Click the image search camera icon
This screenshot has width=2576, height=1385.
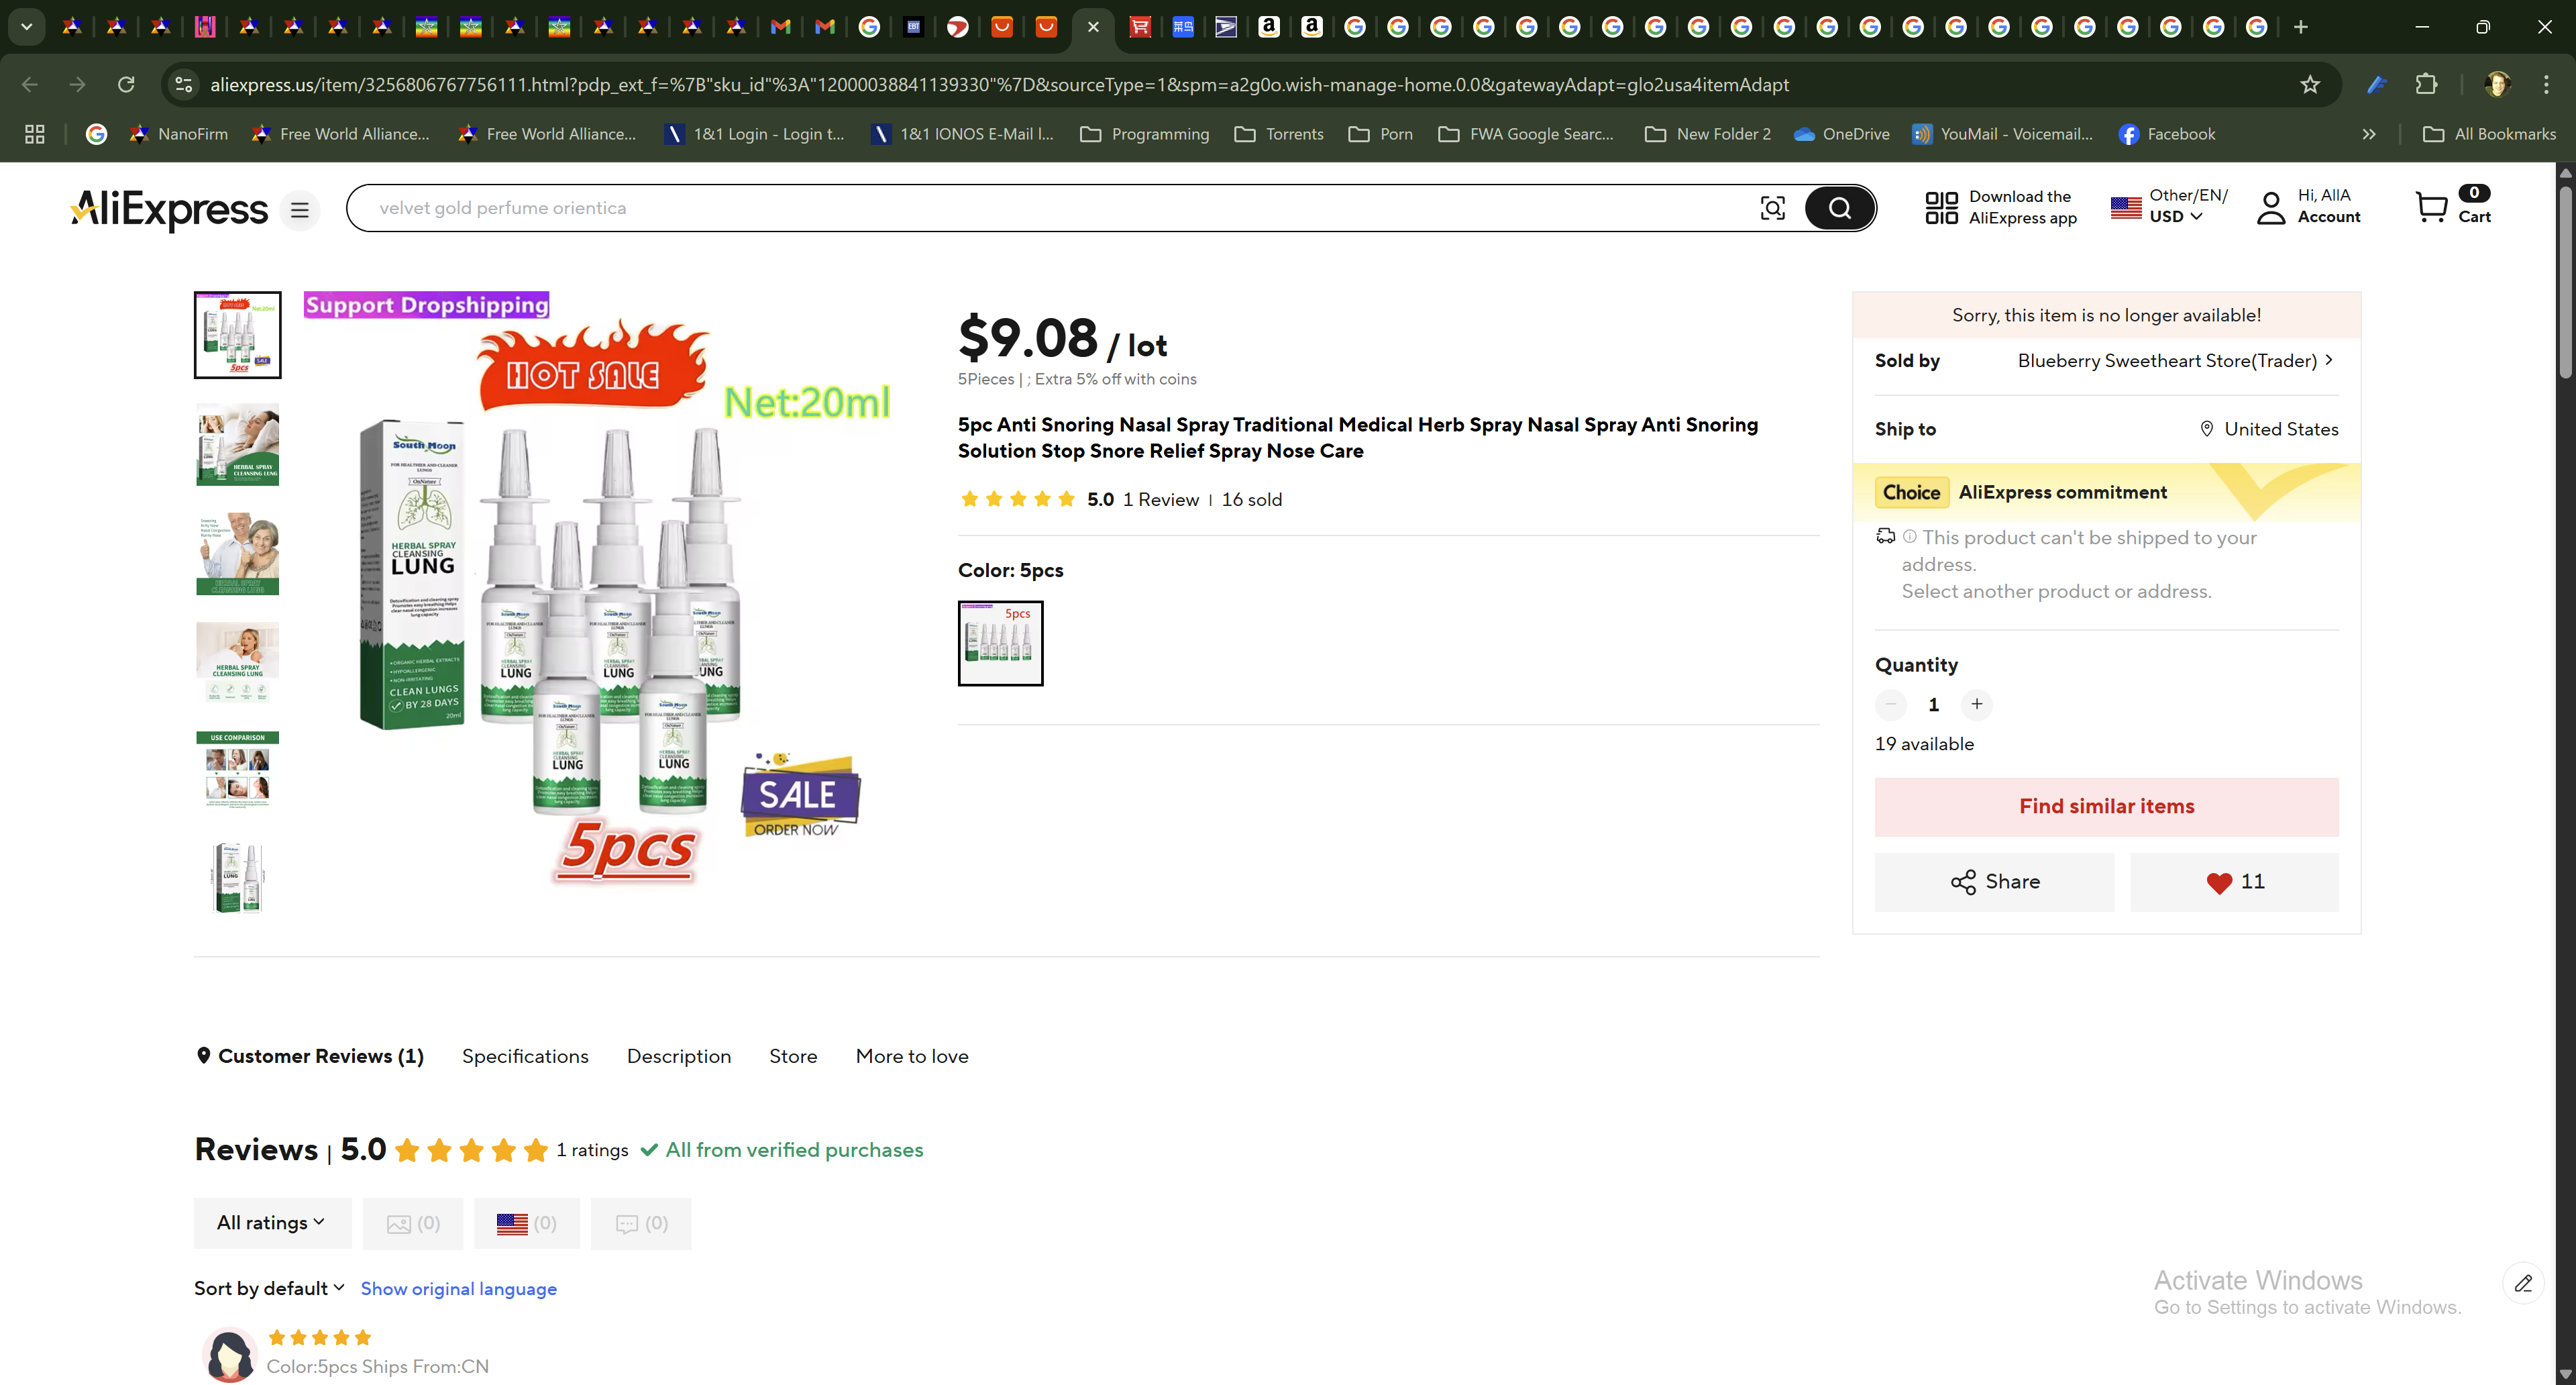[x=1772, y=208]
